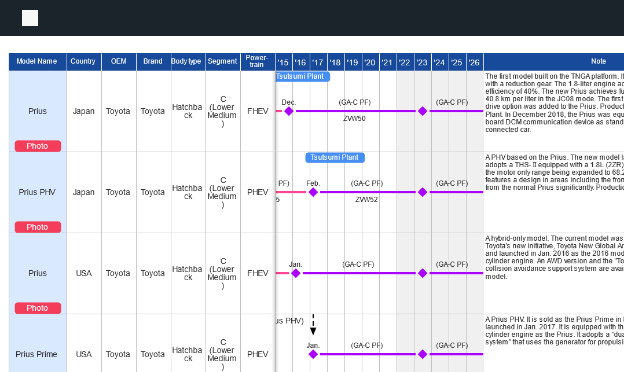Click model name Prius Prime

[x=36, y=354]
